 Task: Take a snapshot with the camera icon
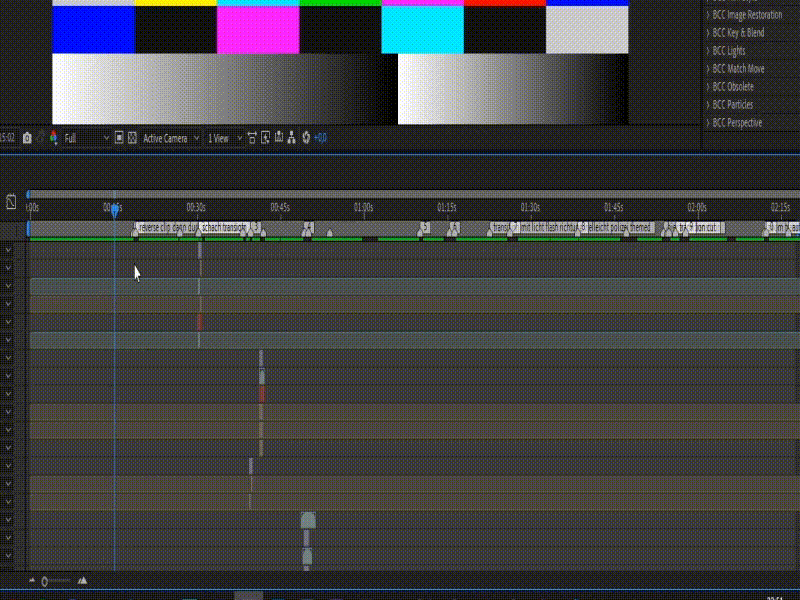[x=26, y=138]
